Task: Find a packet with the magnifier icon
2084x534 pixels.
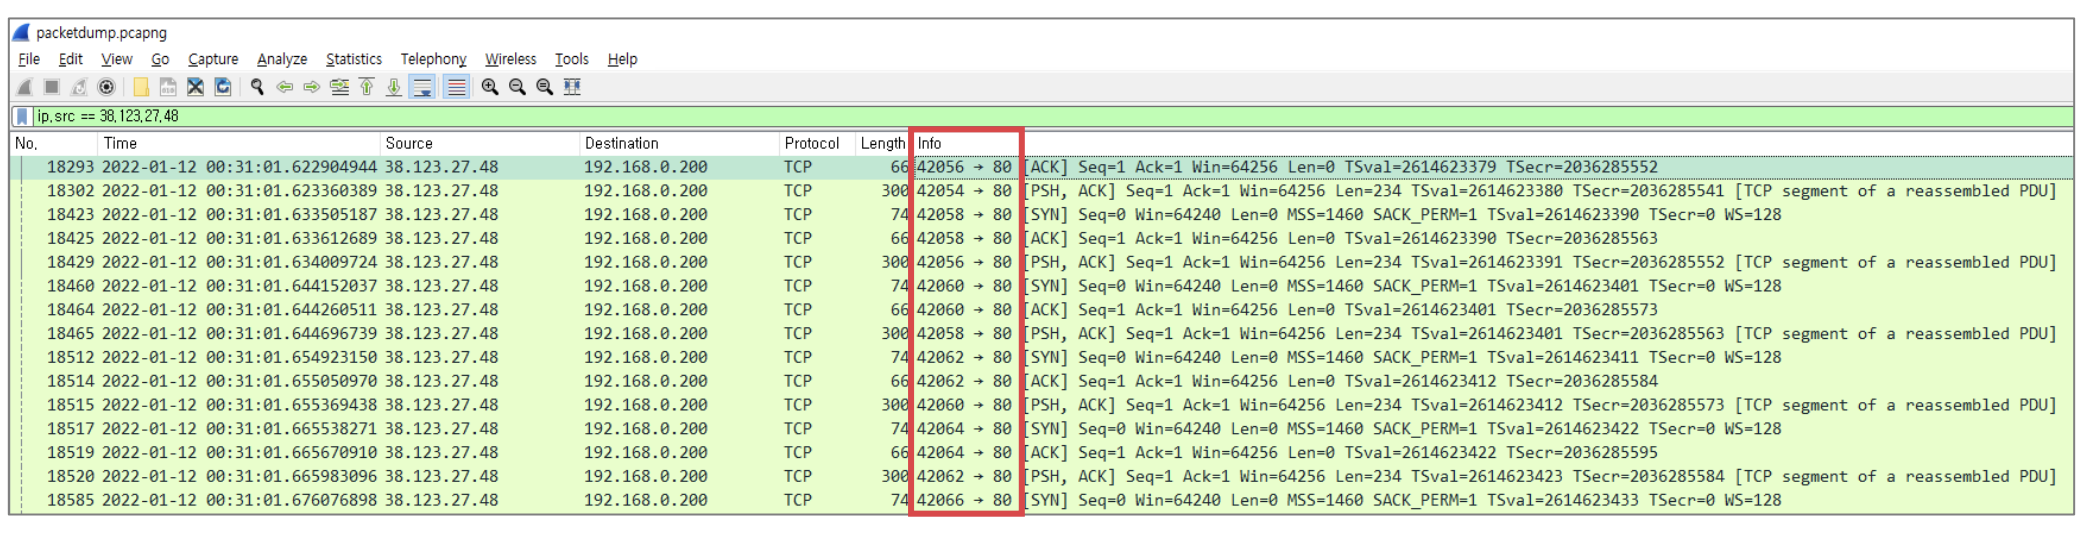Action: [257, 87]
